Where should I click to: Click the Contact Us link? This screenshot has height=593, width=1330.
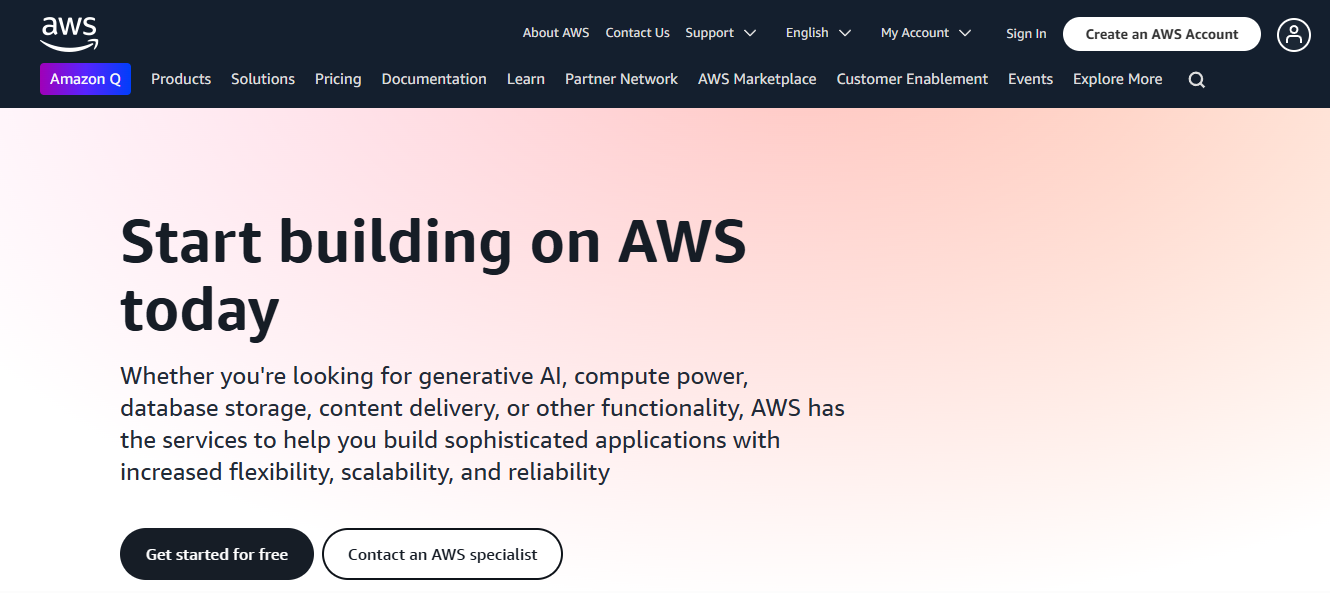point(637,33)
